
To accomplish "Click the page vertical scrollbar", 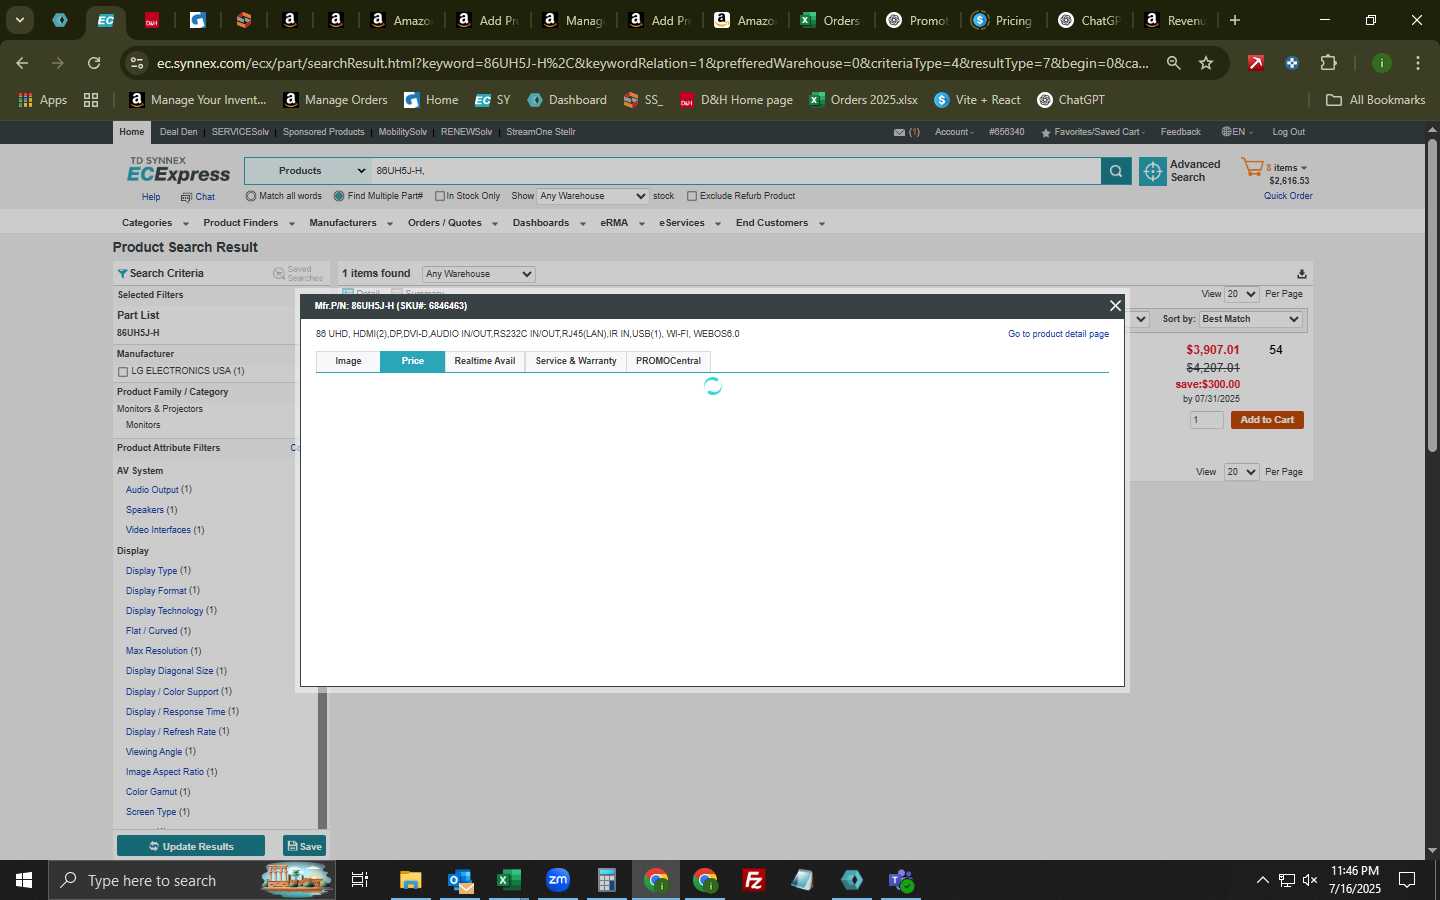I will click(1432, 297).
